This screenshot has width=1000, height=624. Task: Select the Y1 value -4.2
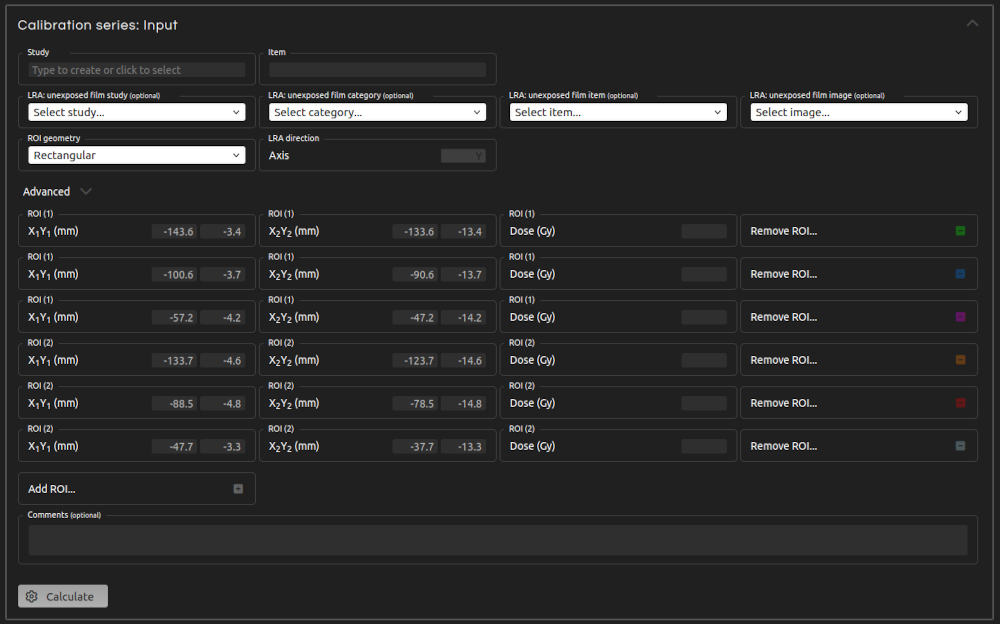pos(223,317)
